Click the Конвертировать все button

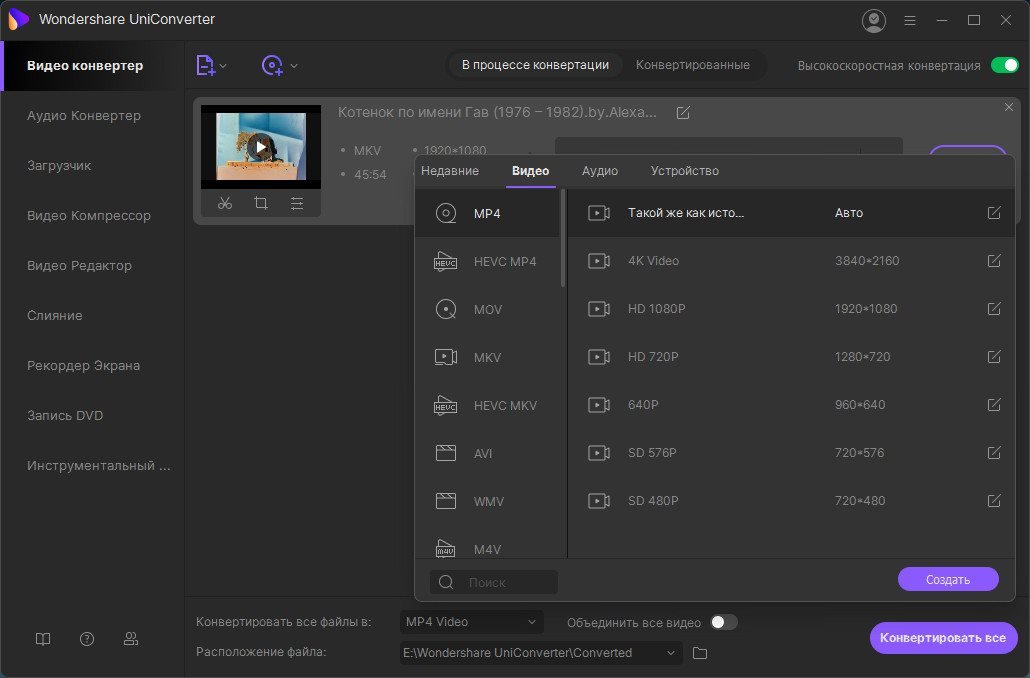(x=943, y=638)
